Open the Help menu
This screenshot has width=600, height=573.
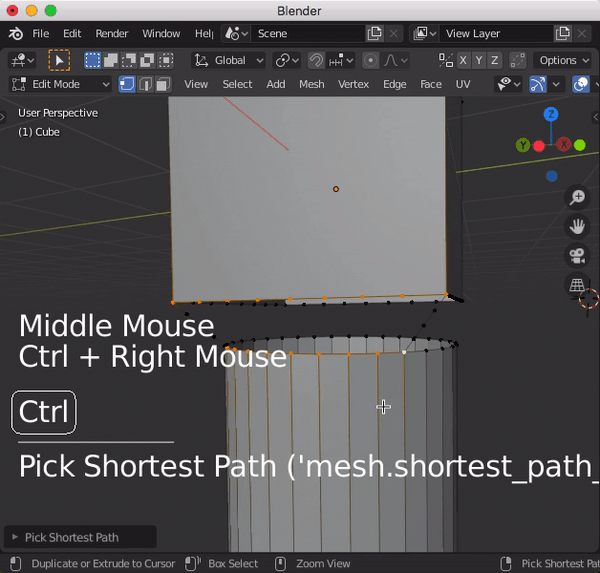[x=204, y=34]
